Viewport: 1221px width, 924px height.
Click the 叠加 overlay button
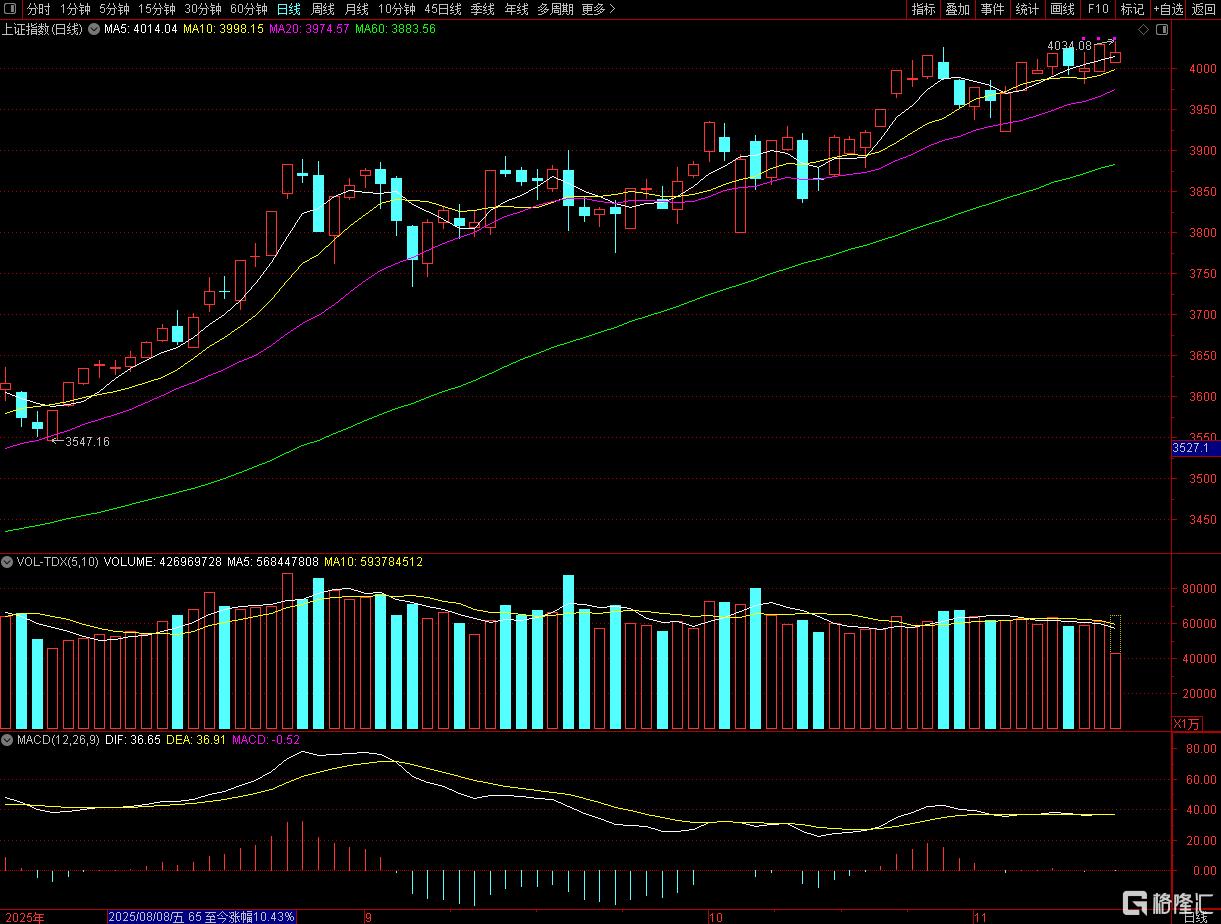pyautogui.click(x=958, y=9)
